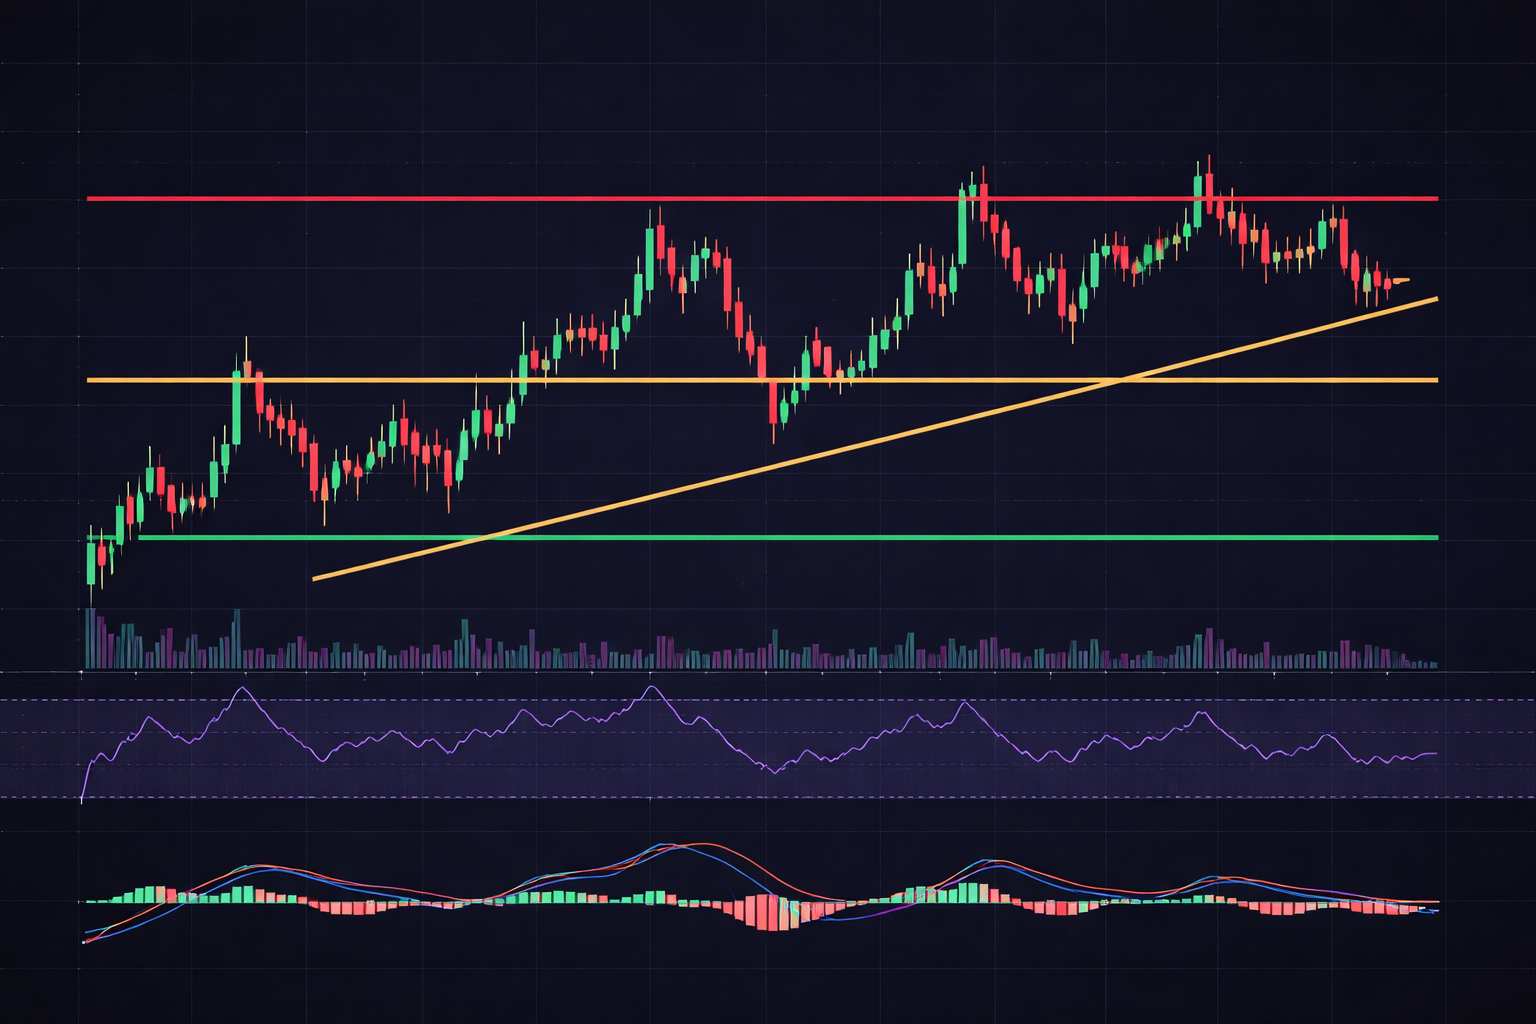Select the last bar in volume histogram
This screenshot has width=1536, height=1024.
pos(1434,664)
